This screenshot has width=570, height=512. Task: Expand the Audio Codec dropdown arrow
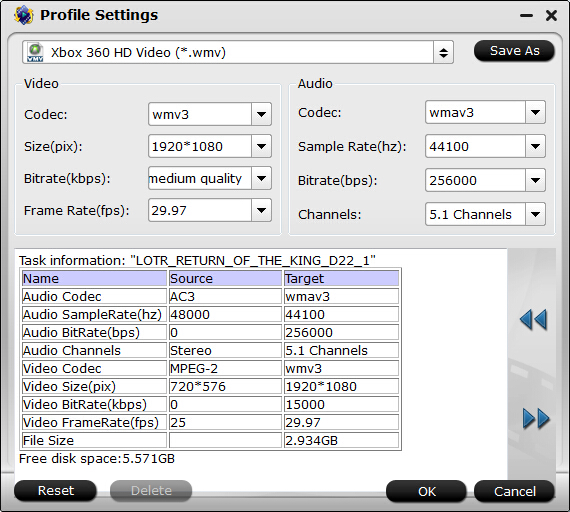(535, 112)
